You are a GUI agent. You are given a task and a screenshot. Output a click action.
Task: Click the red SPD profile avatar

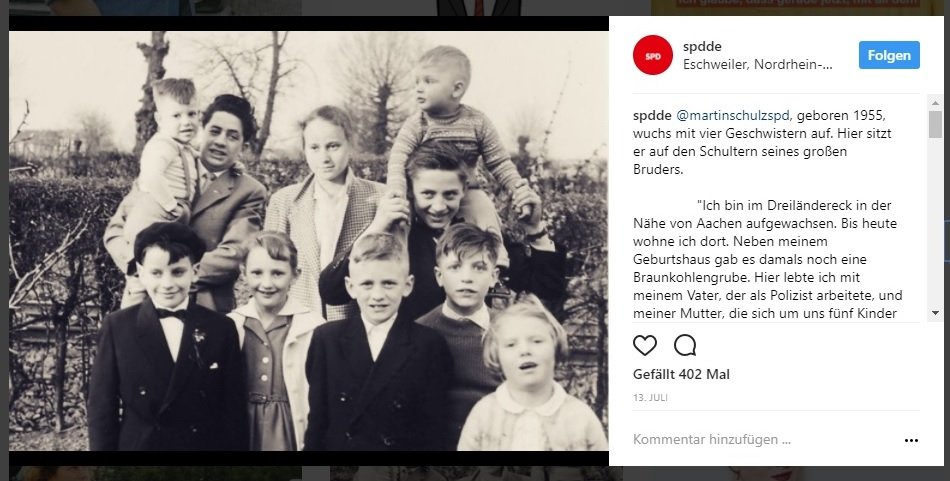pyautogui.click(x=653, y=55)
